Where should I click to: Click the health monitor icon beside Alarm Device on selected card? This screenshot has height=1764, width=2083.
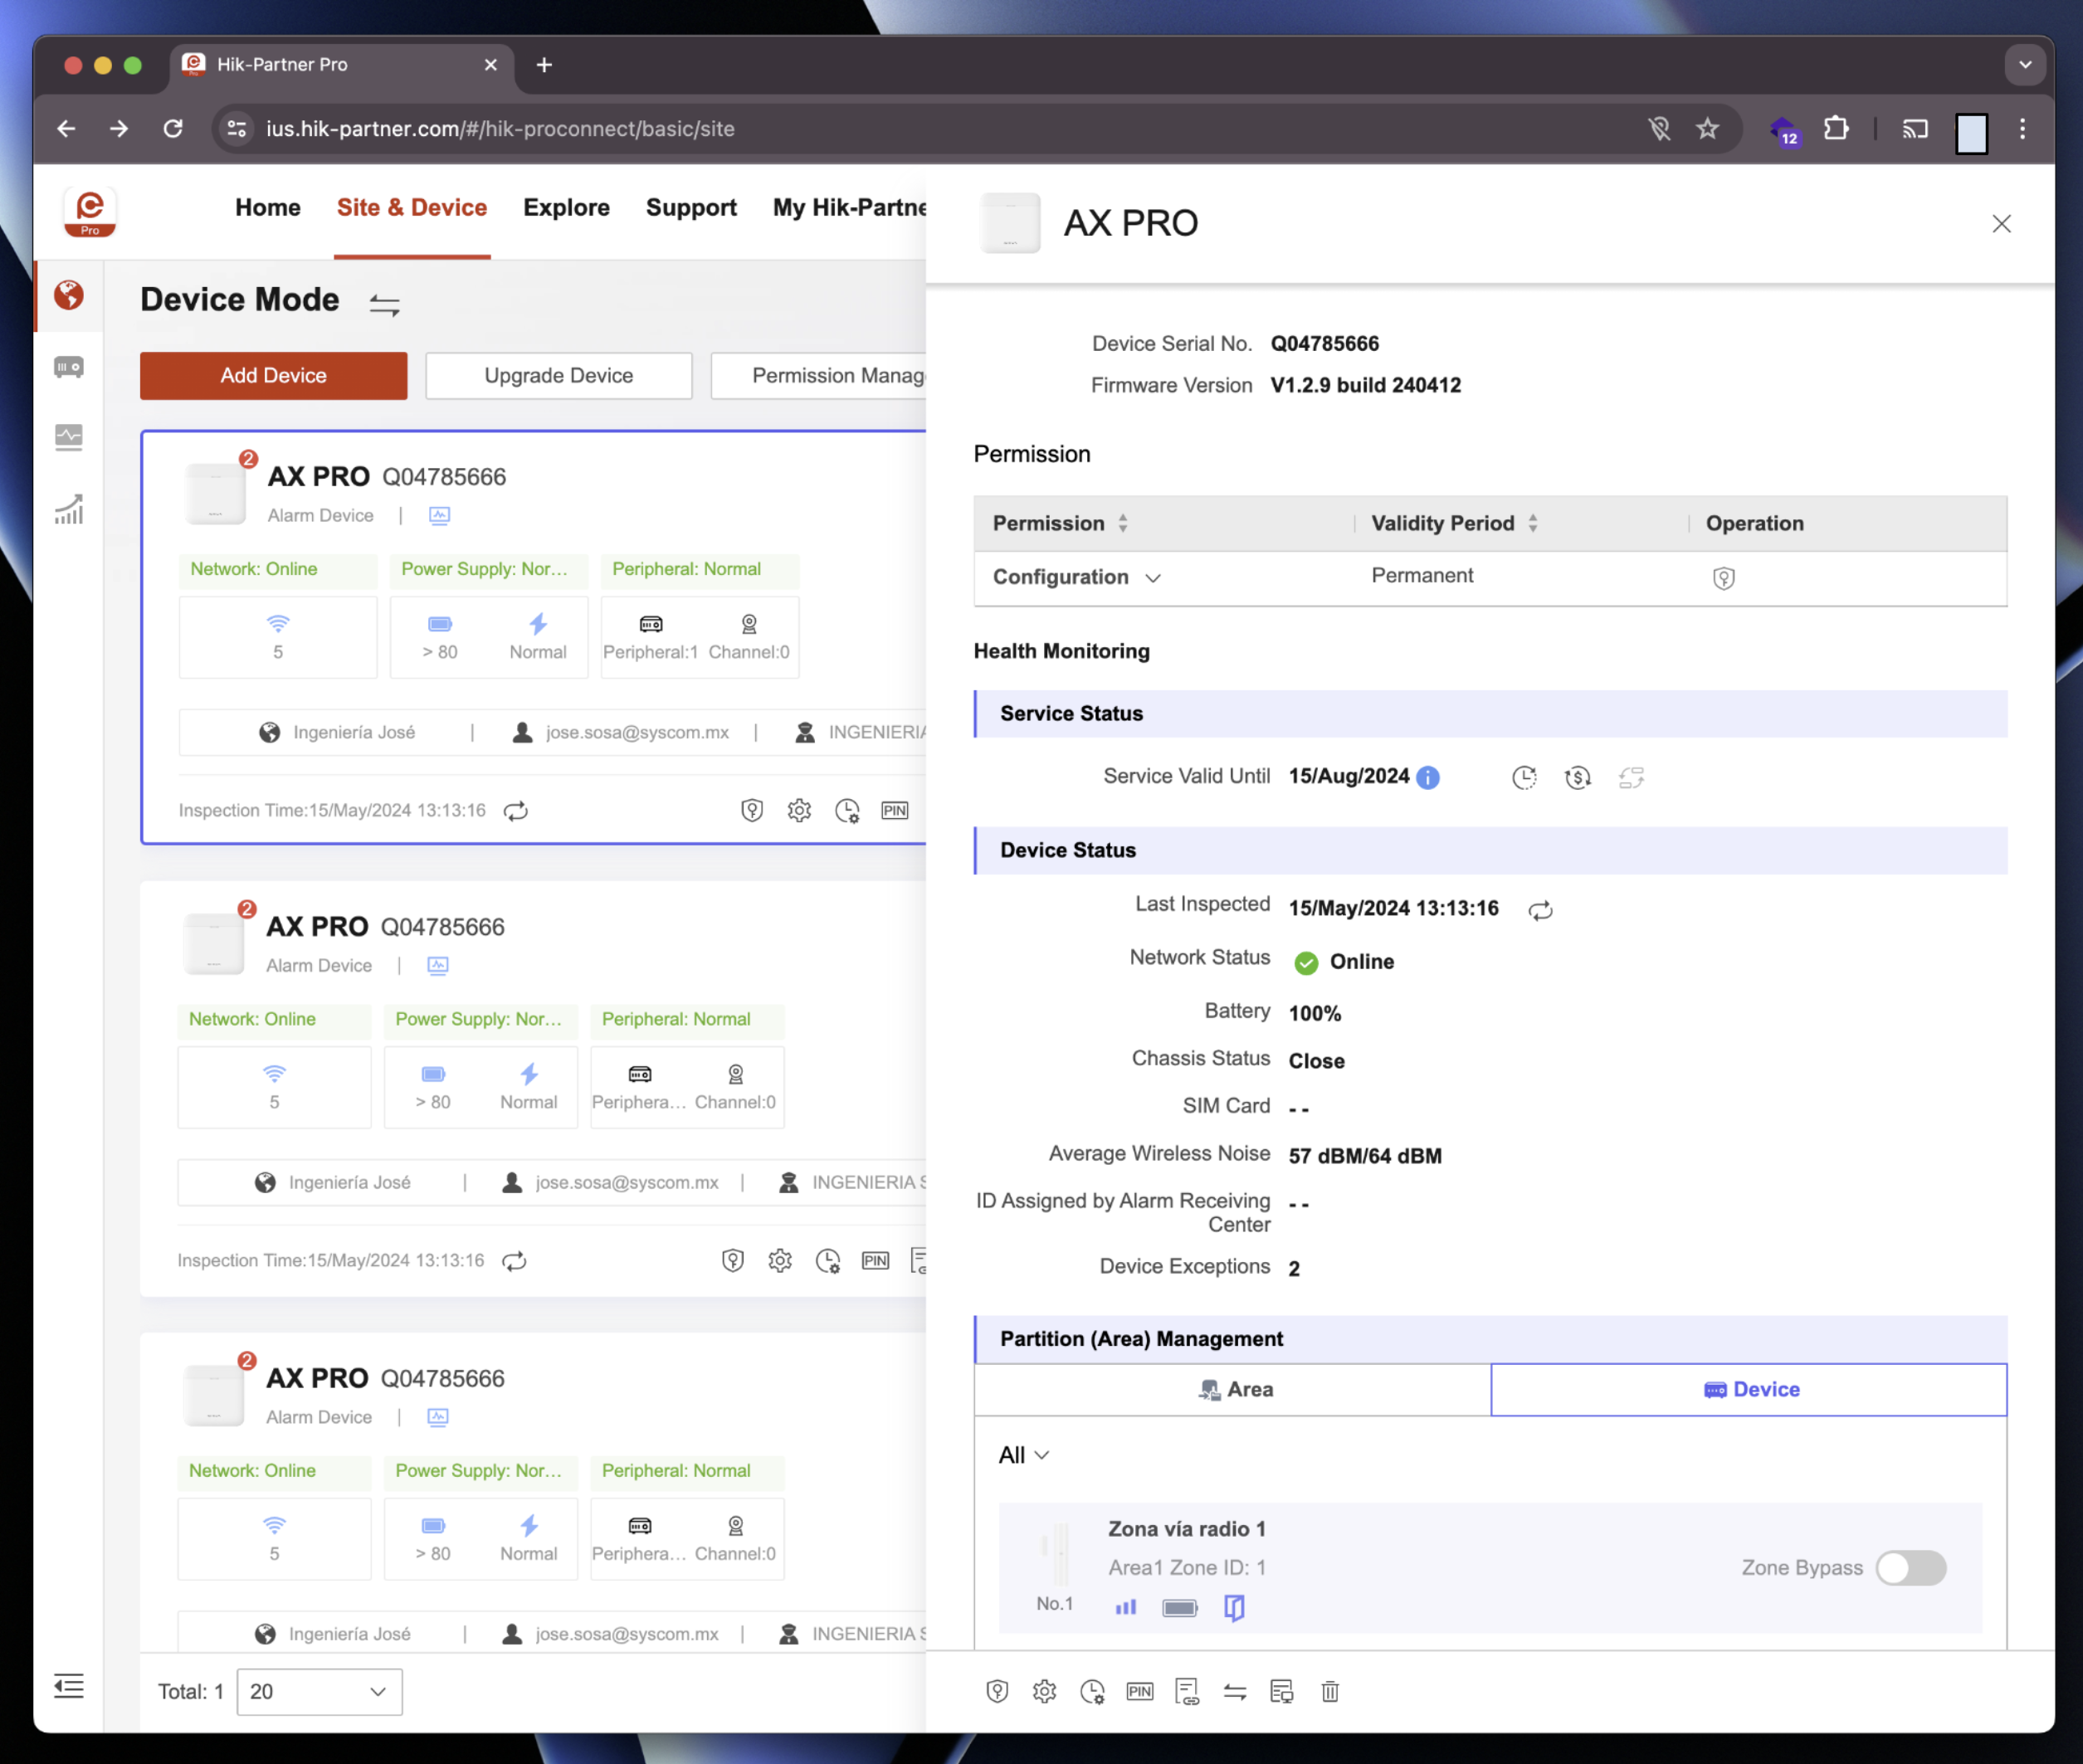tap(439, 515)
